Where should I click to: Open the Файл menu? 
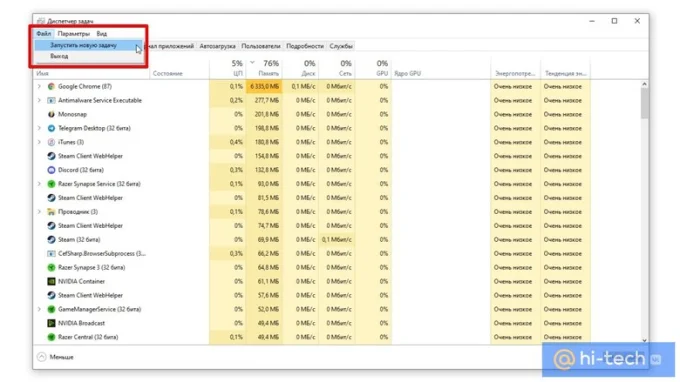pyautogui.click(x=44, y=33)
